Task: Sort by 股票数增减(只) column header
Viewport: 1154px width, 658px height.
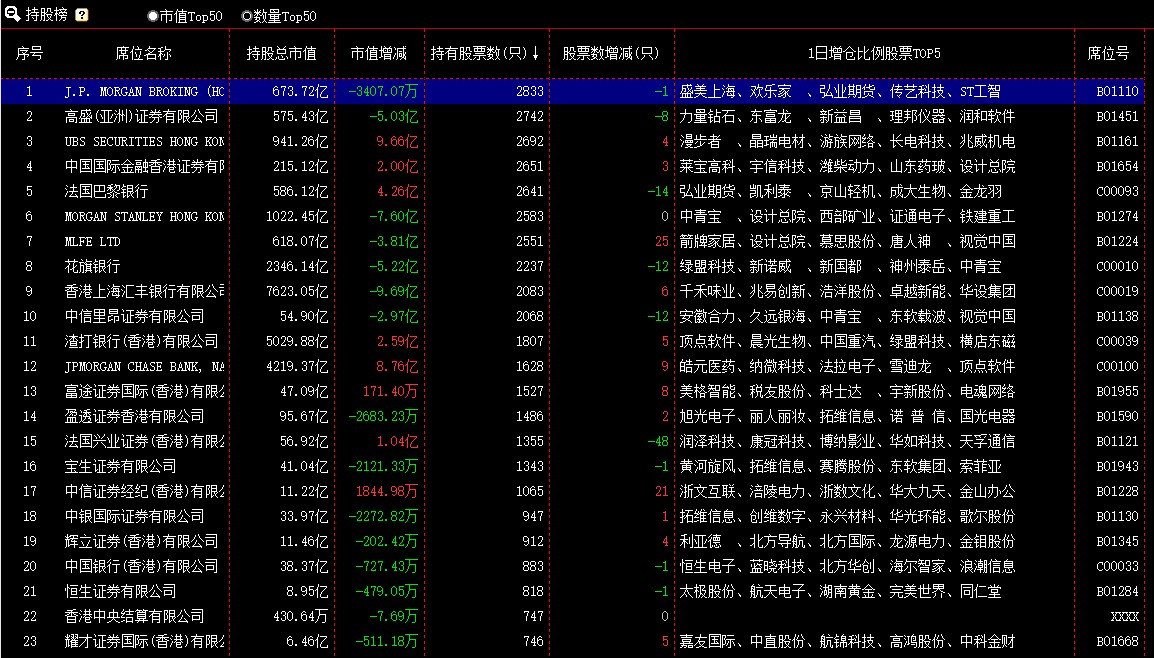Action: coord(611,53)
